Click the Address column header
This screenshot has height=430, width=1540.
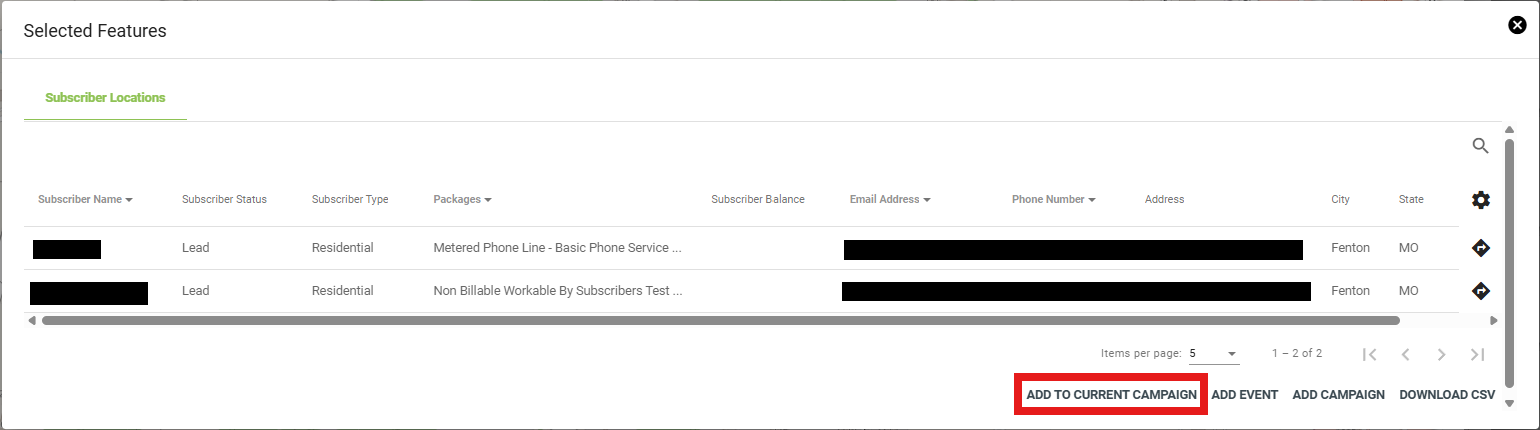(x=1164, y=200)
